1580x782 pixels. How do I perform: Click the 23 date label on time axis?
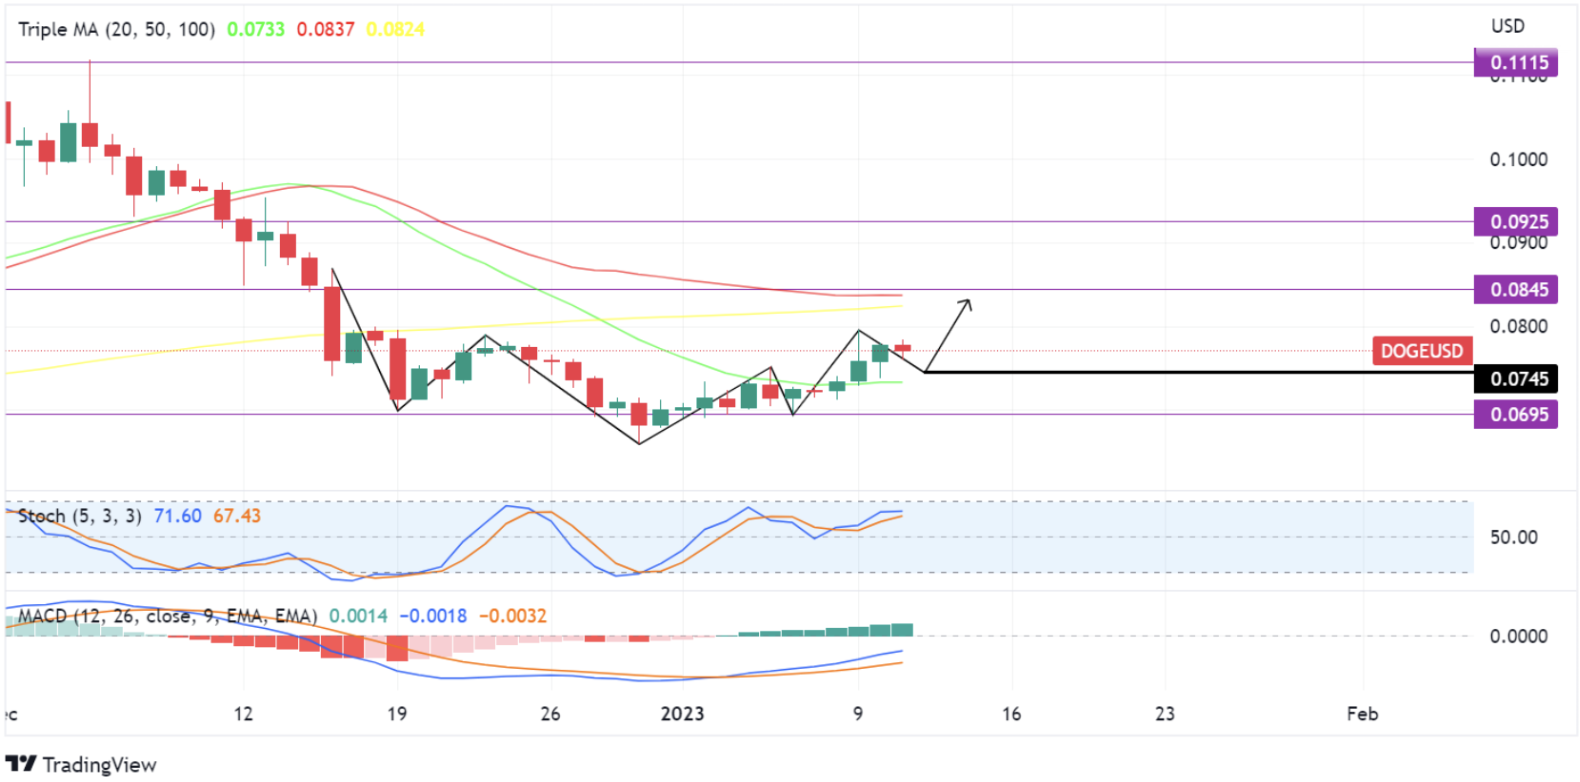pyautogui.click(x=1165, y=714)
